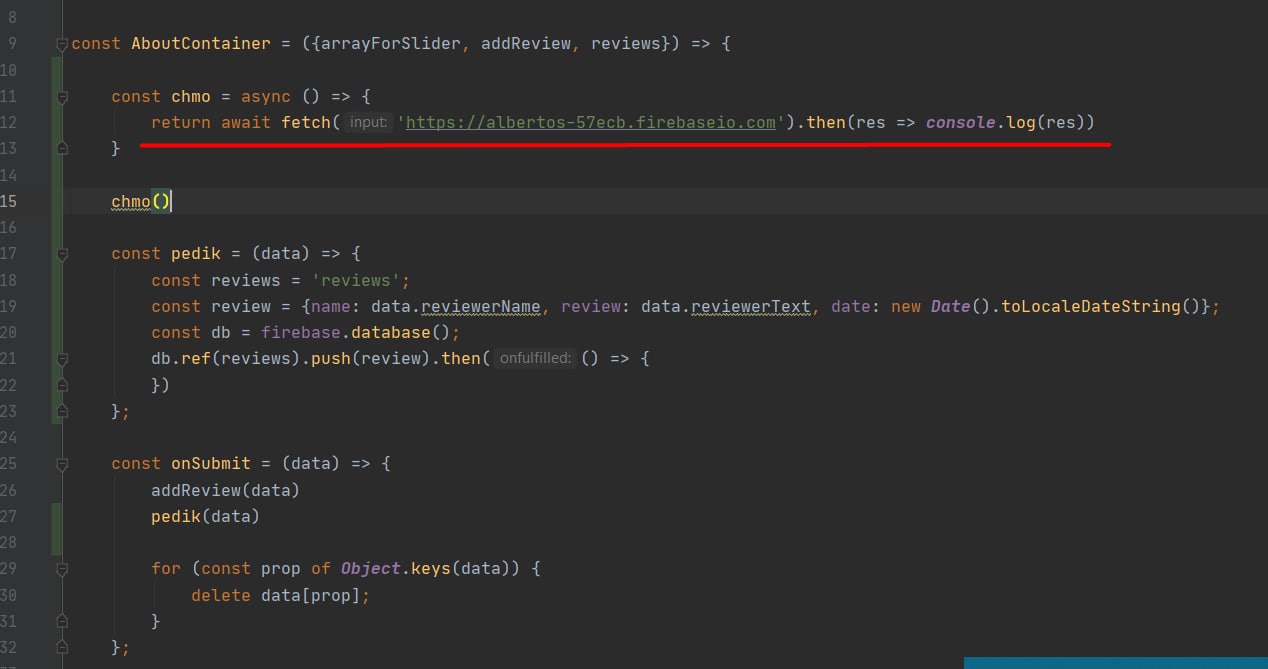
Task: Click the fold end marker on line 32
Action: click(62, 647)
